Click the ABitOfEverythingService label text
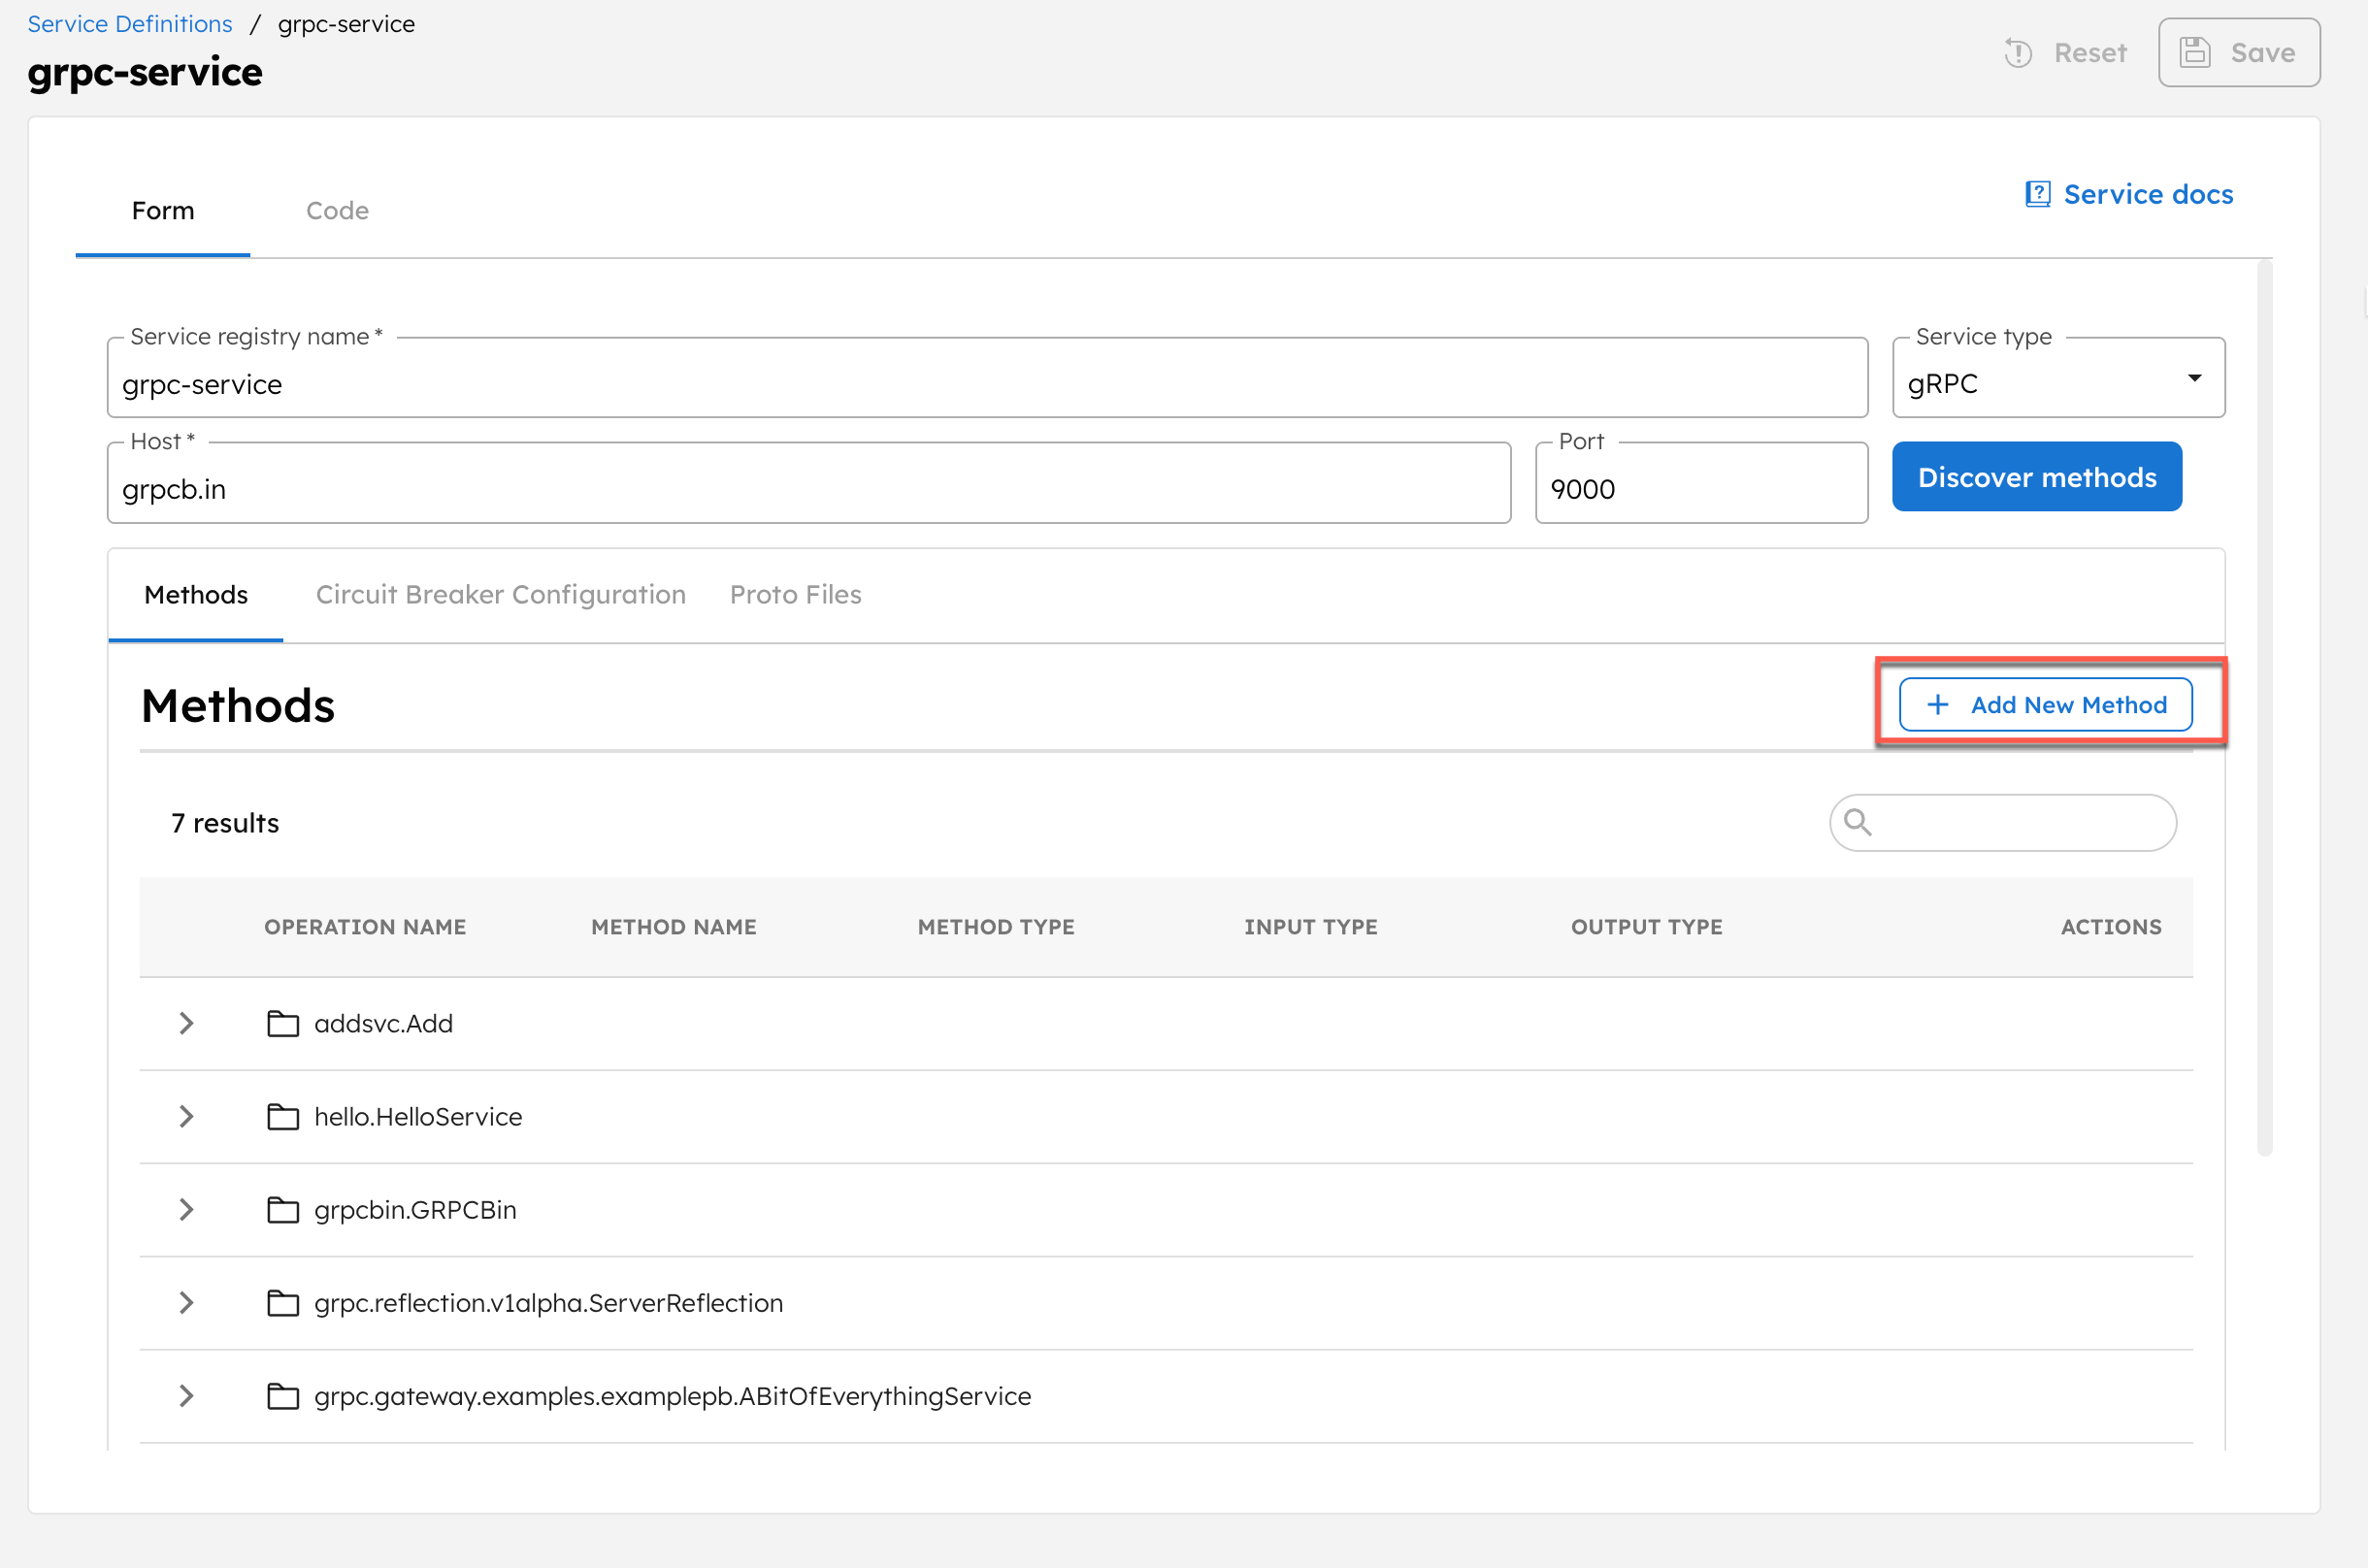This screenshot has height=1568, width=2368. (673, 1396)
